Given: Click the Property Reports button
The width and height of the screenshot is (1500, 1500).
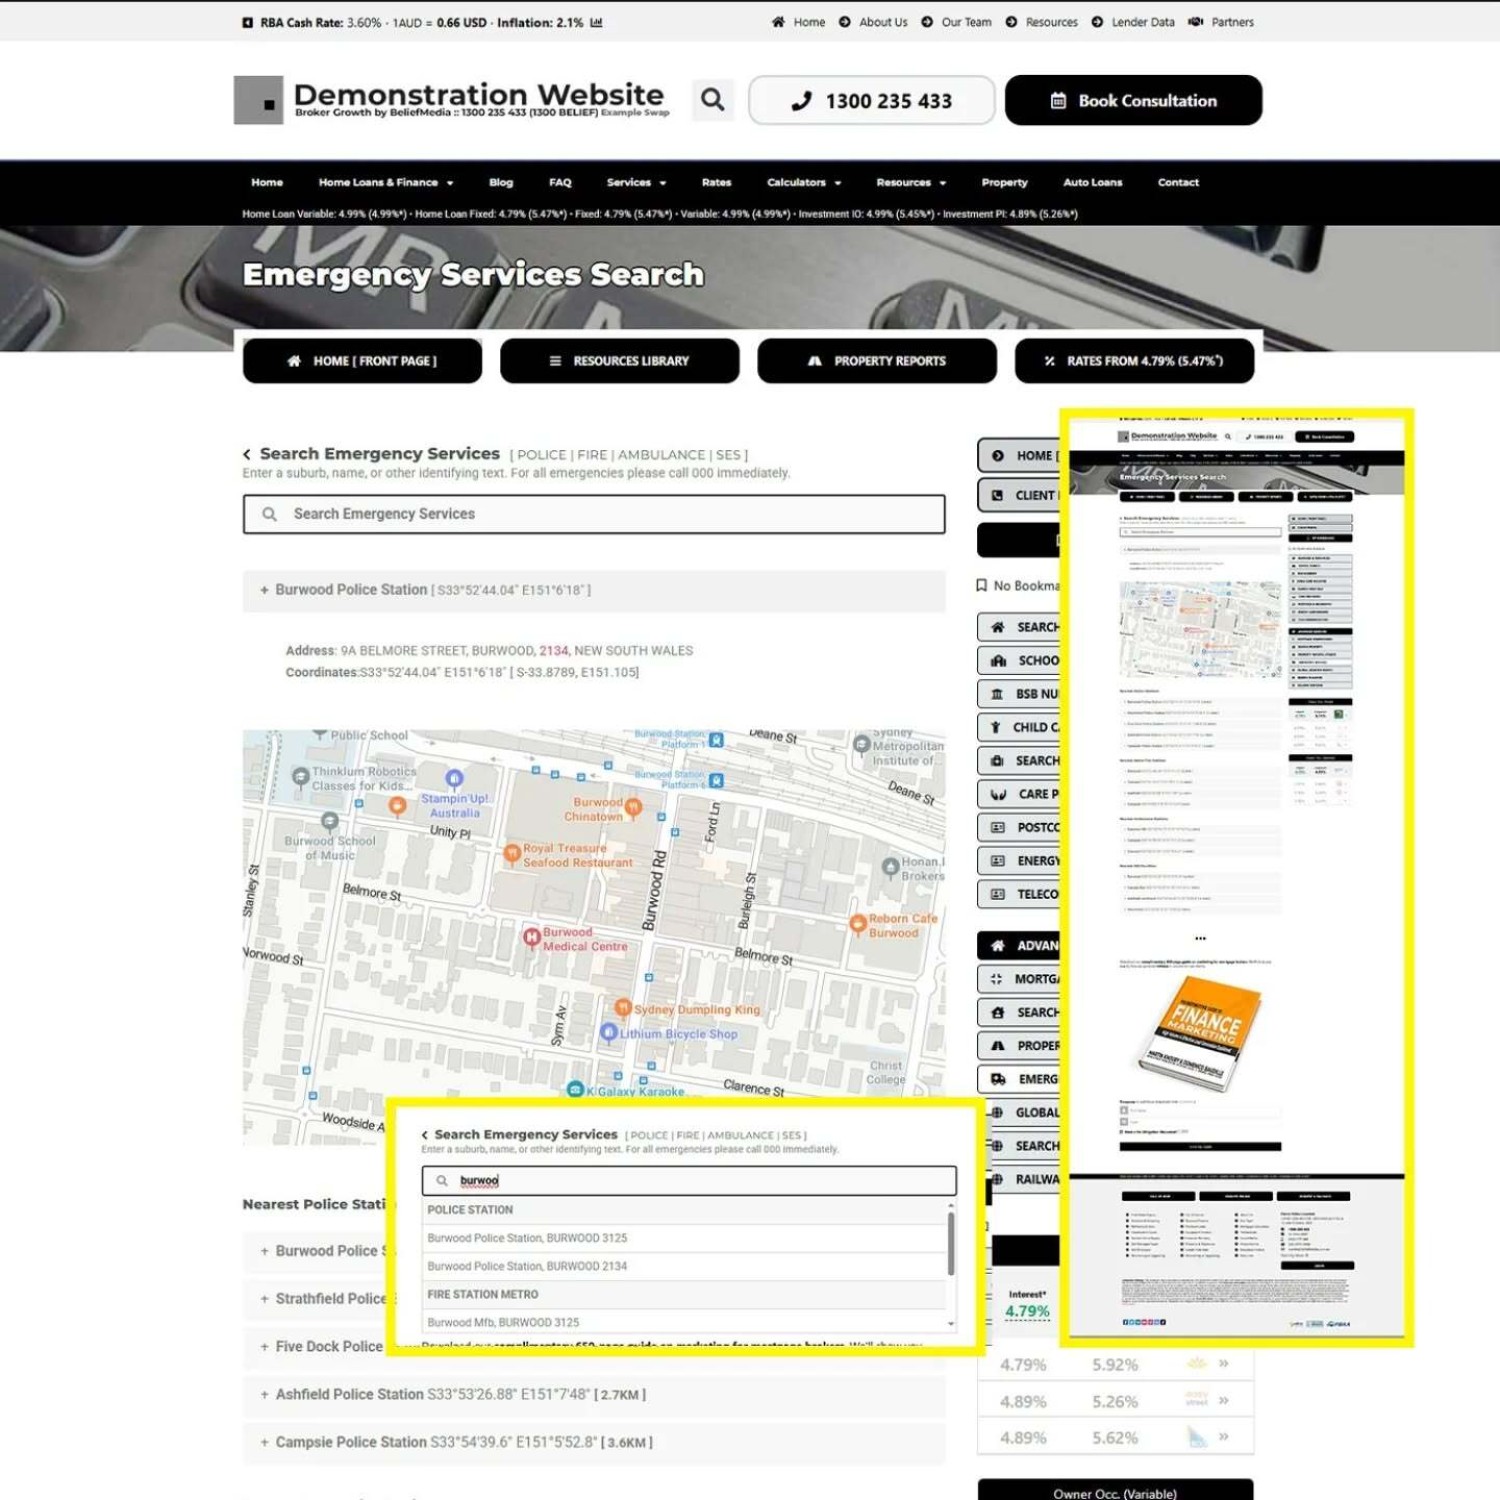Looking at the screenshot, I should click(876, 361).
